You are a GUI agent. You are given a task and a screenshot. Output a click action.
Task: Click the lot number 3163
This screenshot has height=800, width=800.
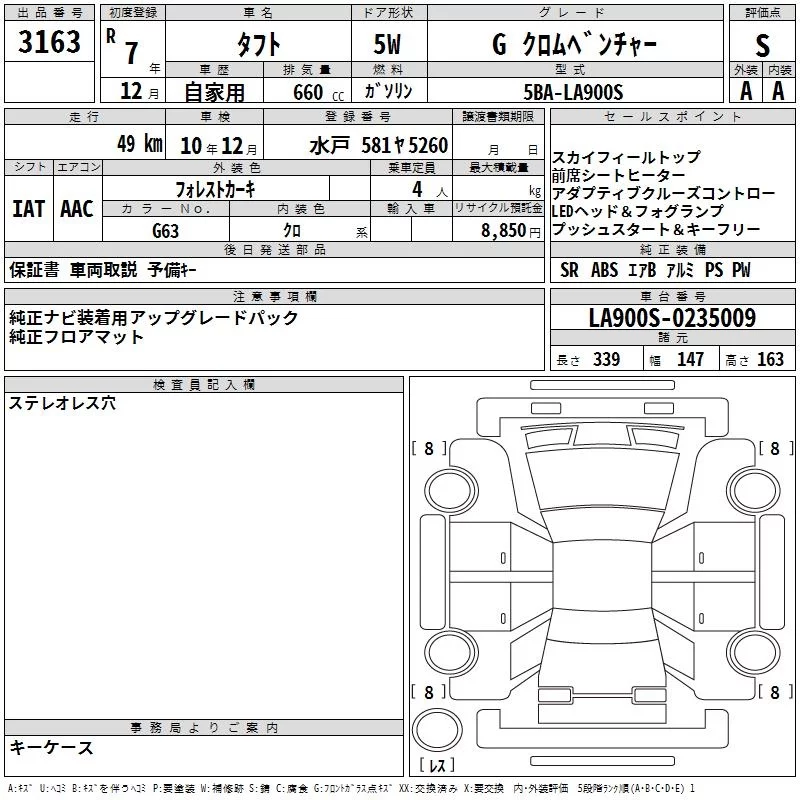pyautogui.click(x=49, y=41)
